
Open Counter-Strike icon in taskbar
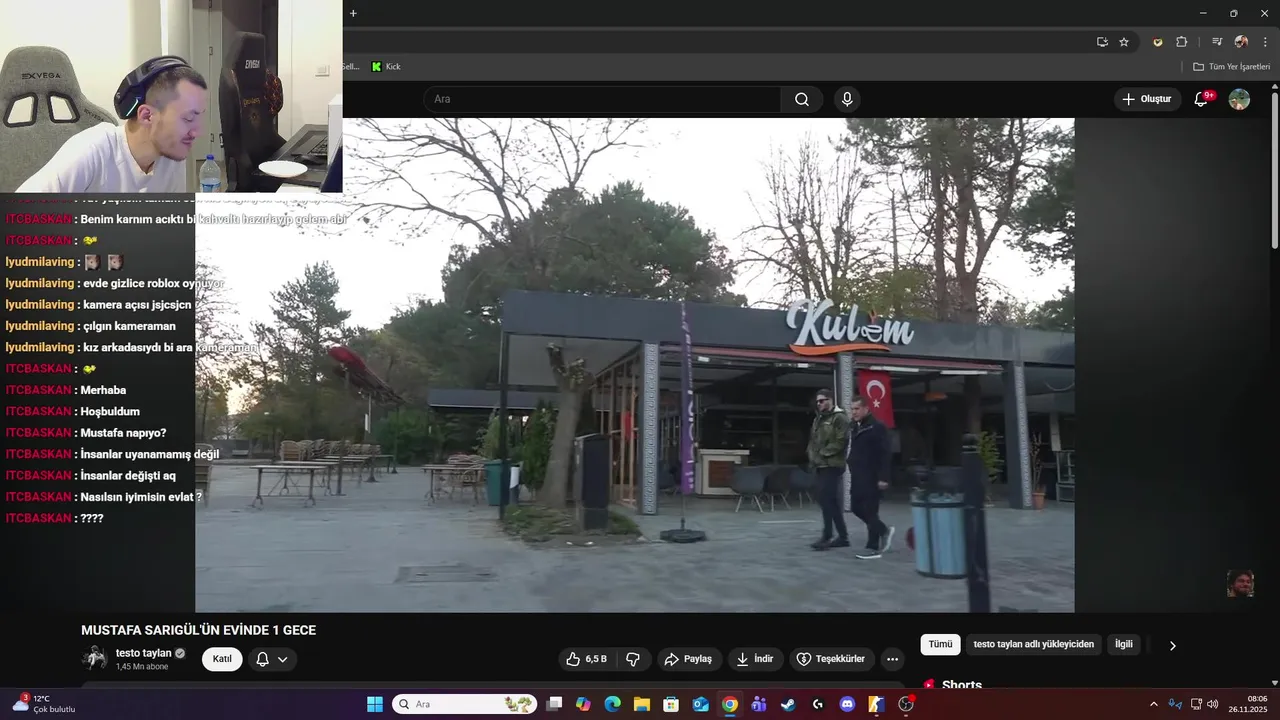(x=876, y=704)
